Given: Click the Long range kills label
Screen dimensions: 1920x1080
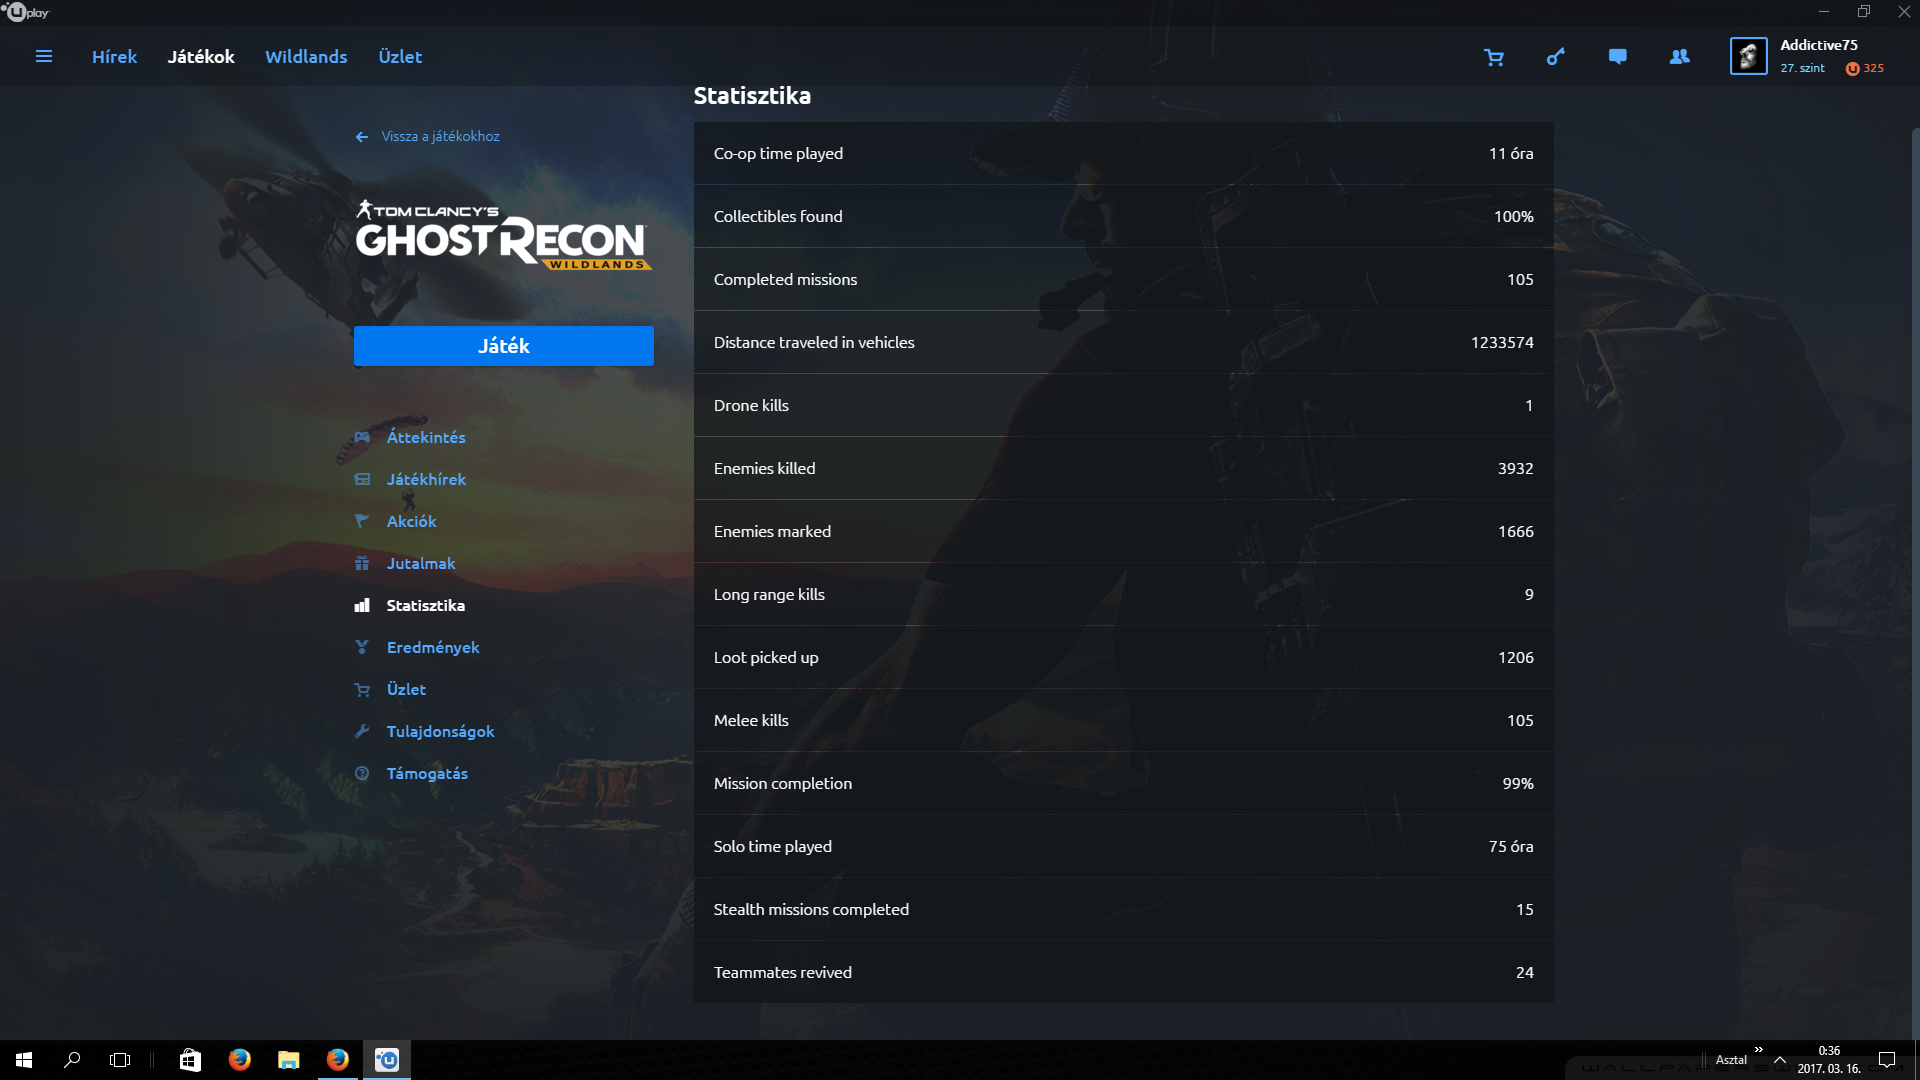Looking at the screenshot, I should pyautogui.click(x=769, y=594).
